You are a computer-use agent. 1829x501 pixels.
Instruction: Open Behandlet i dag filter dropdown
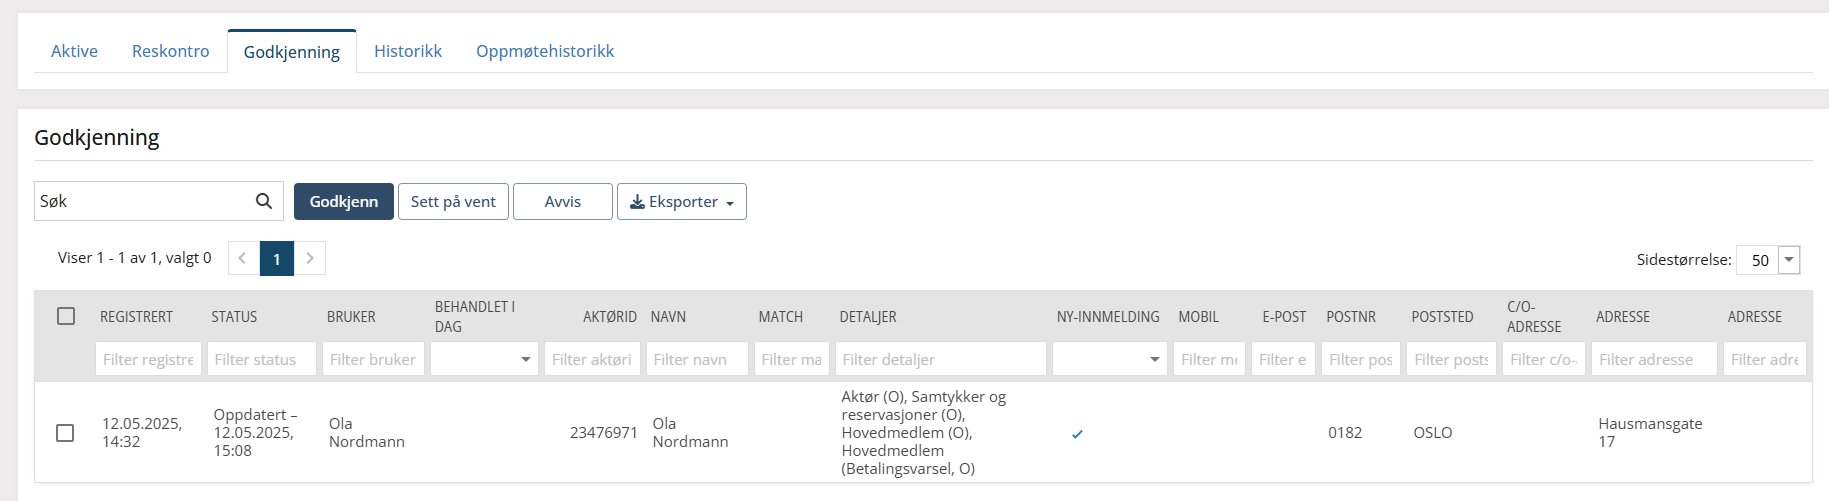point(484,359)
